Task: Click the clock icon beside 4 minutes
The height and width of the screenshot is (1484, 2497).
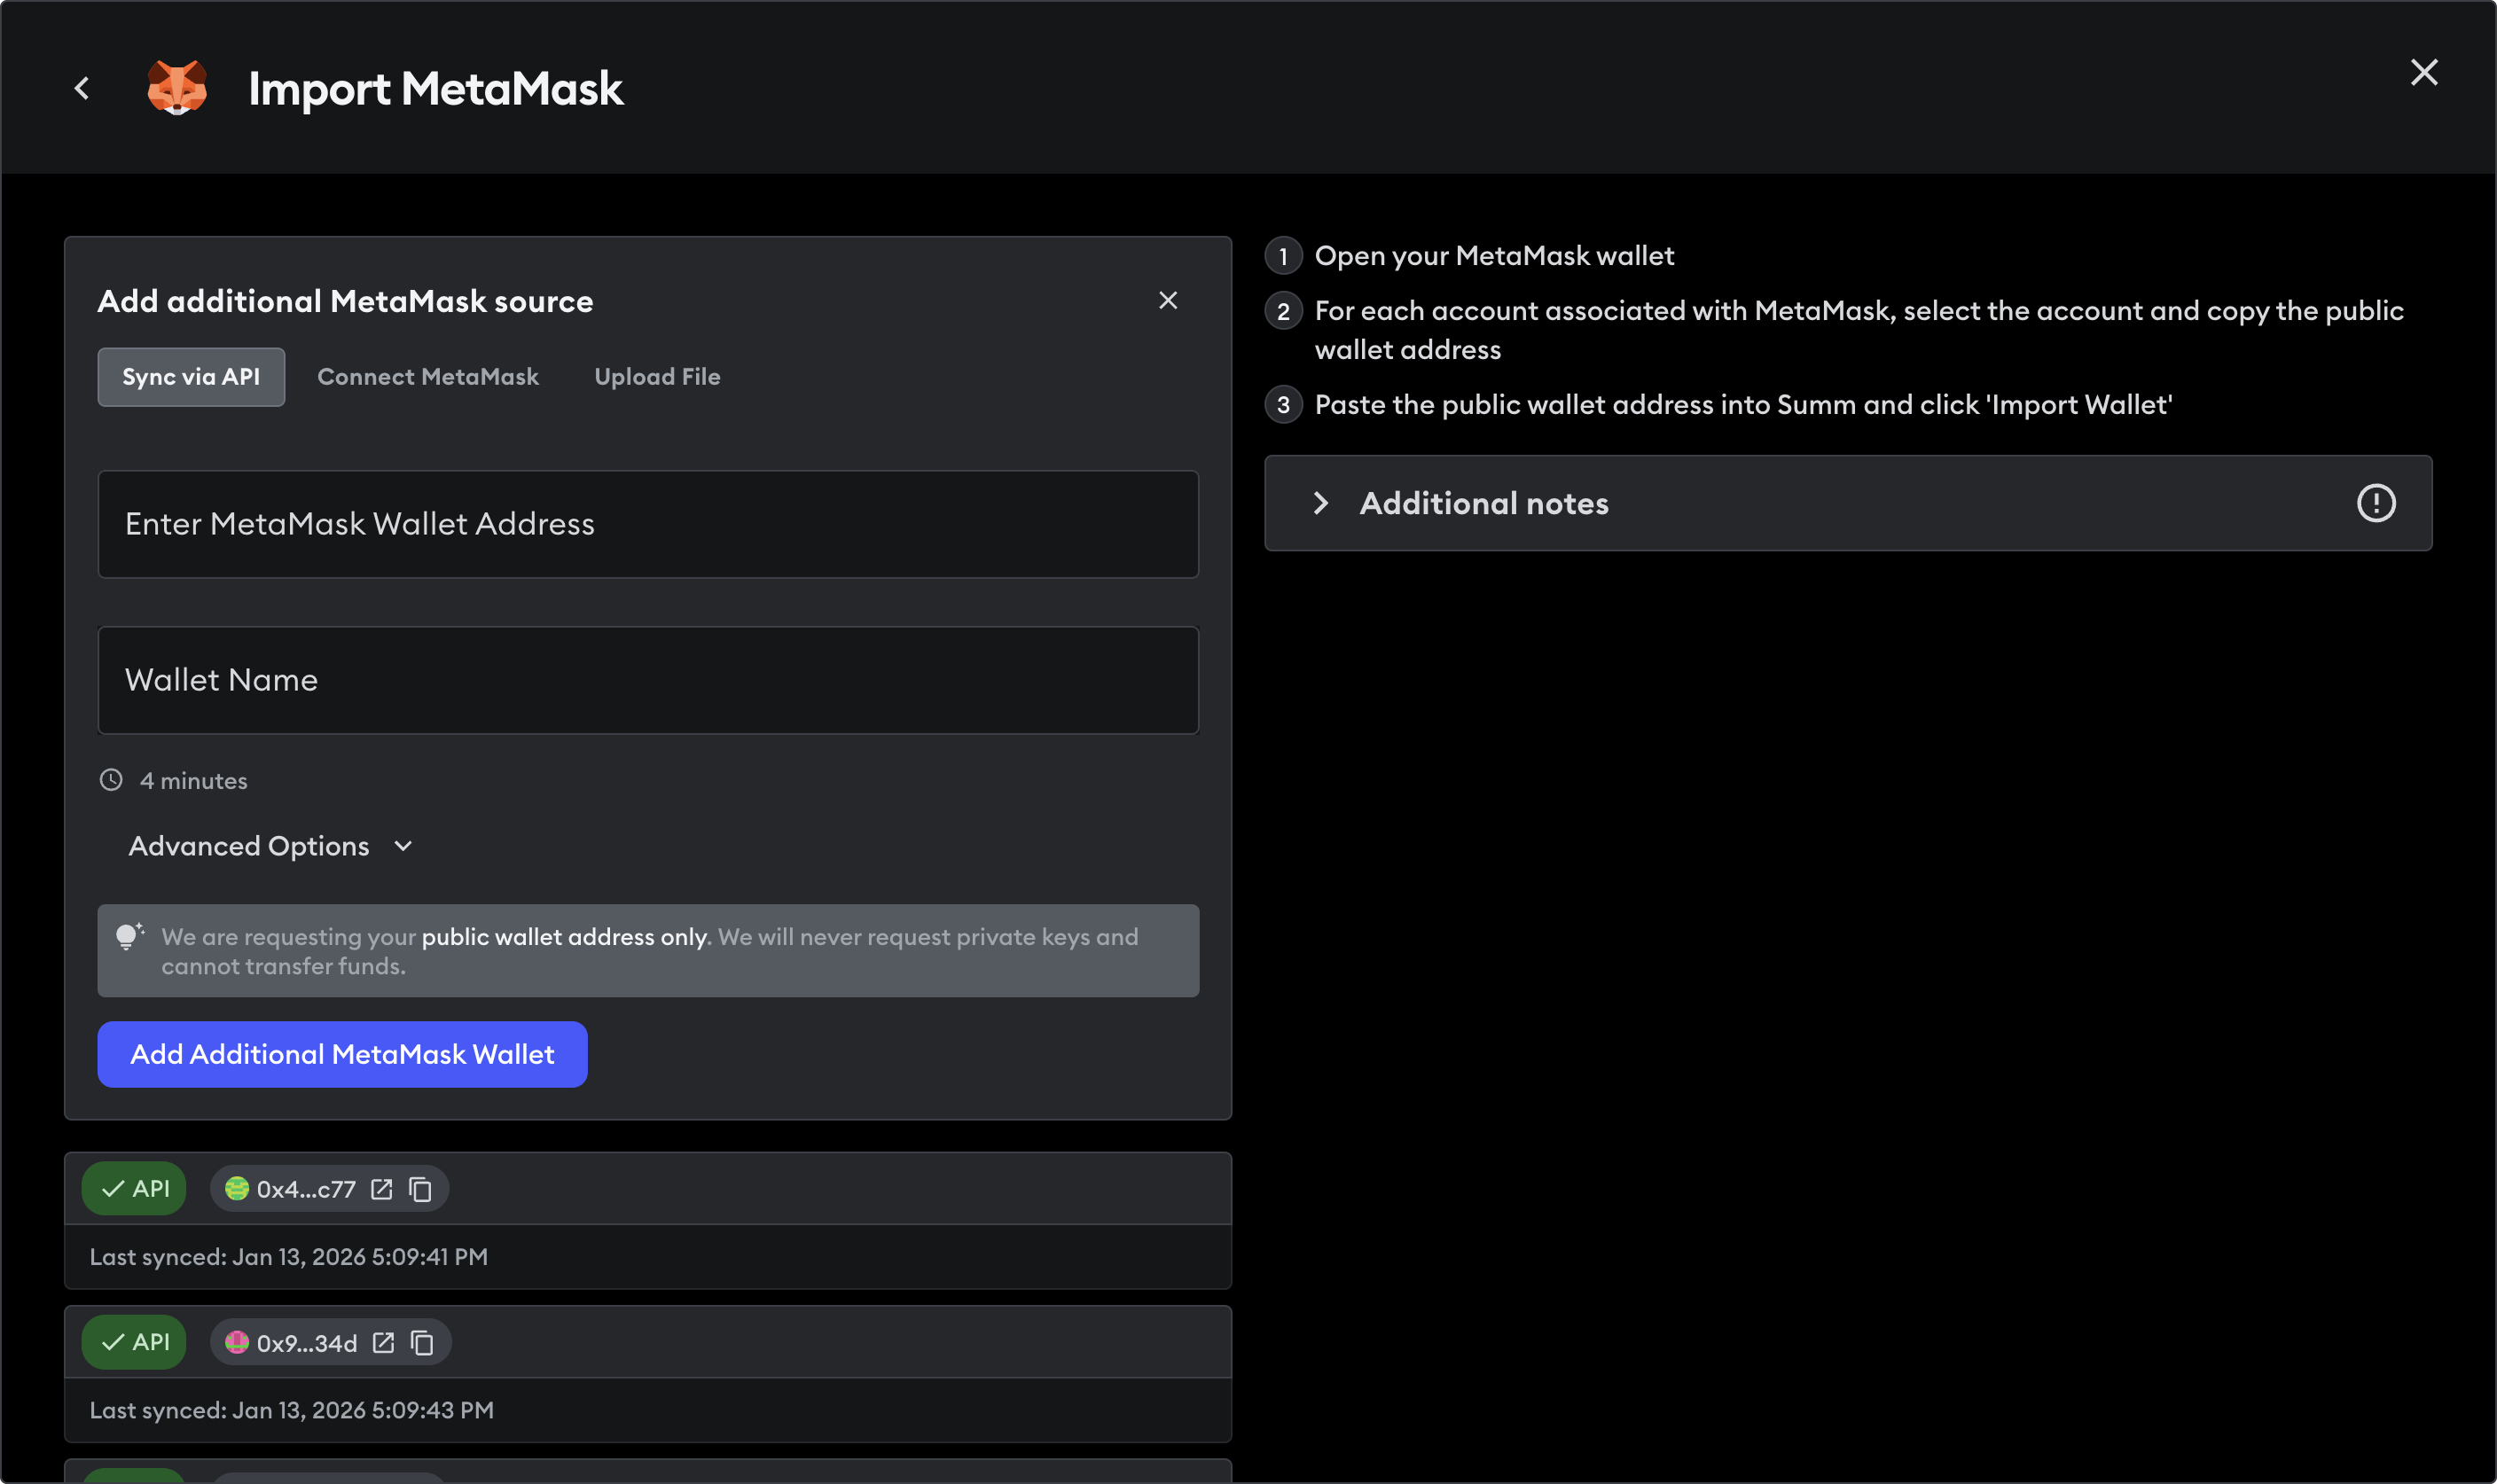Action: [111, 780]
